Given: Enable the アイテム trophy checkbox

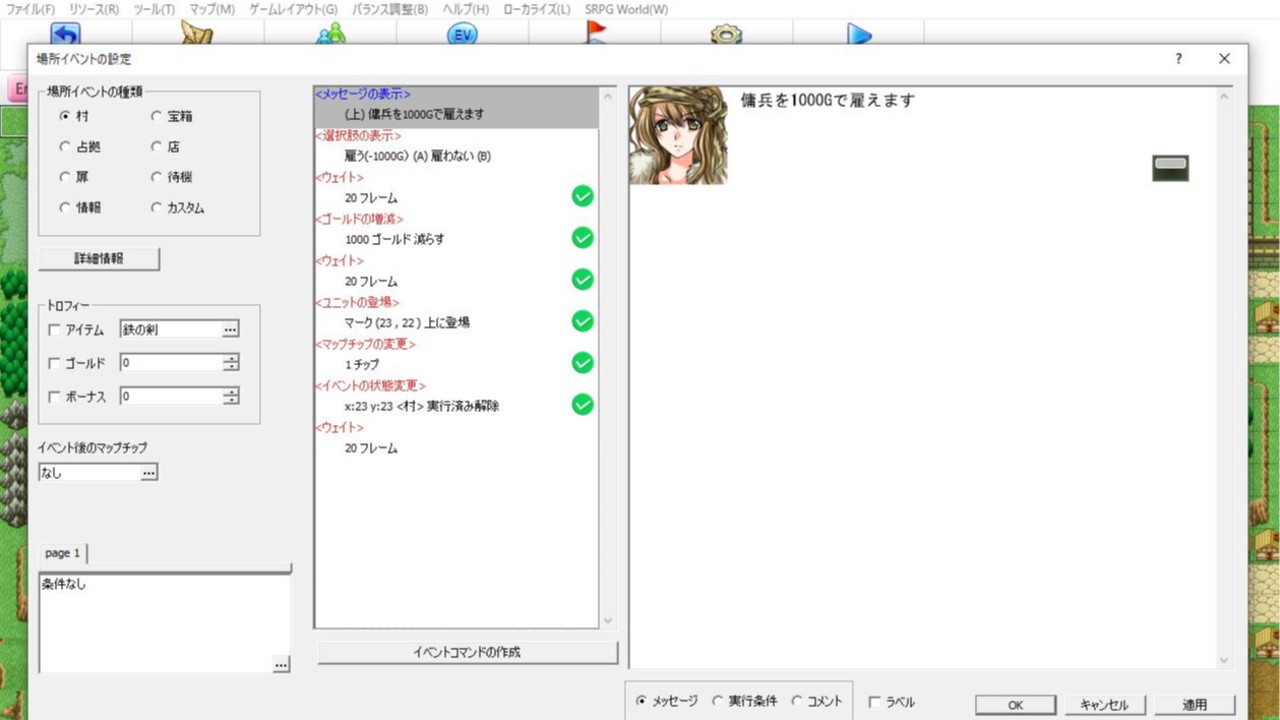Looking at the screenshot, I should 55,329.
